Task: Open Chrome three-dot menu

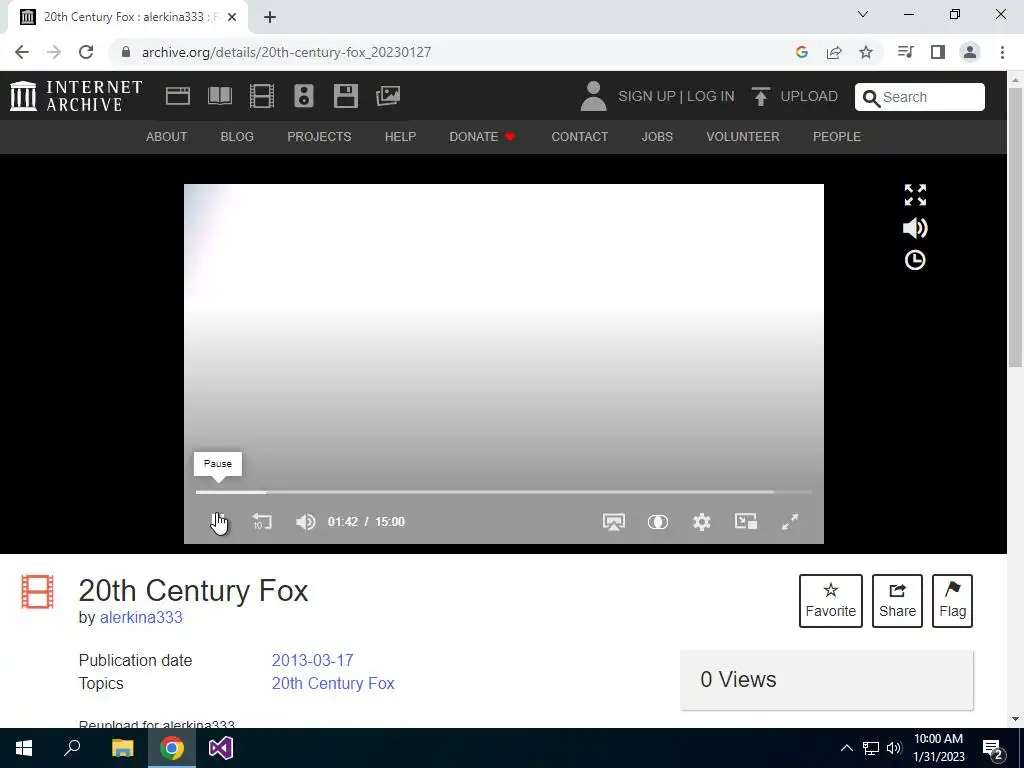Action: tap(1002, 52)
